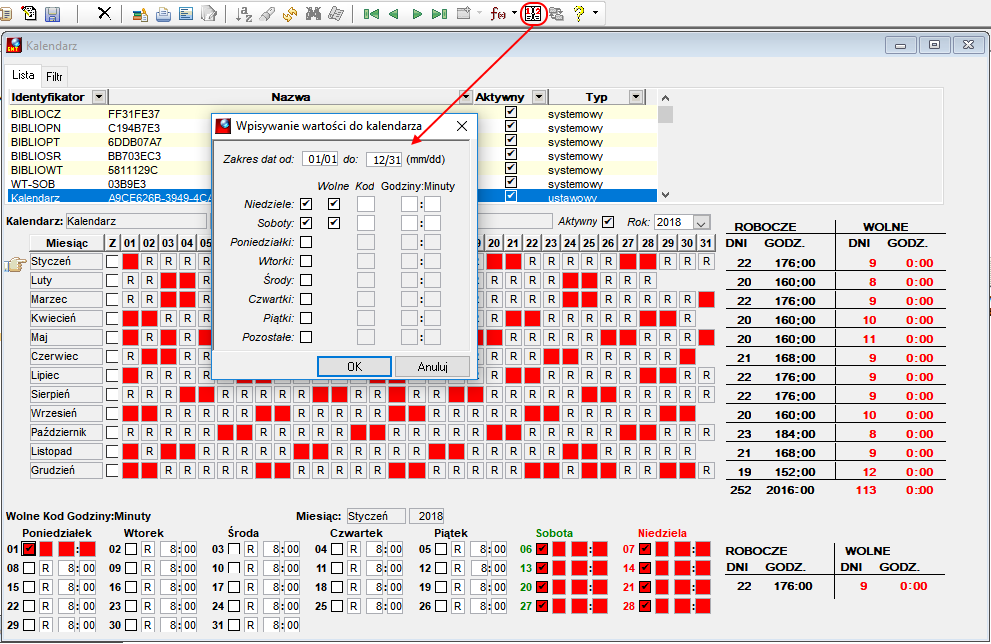Click the OK button in dialog
Screen dimensions: 991x644
[355, 367]
